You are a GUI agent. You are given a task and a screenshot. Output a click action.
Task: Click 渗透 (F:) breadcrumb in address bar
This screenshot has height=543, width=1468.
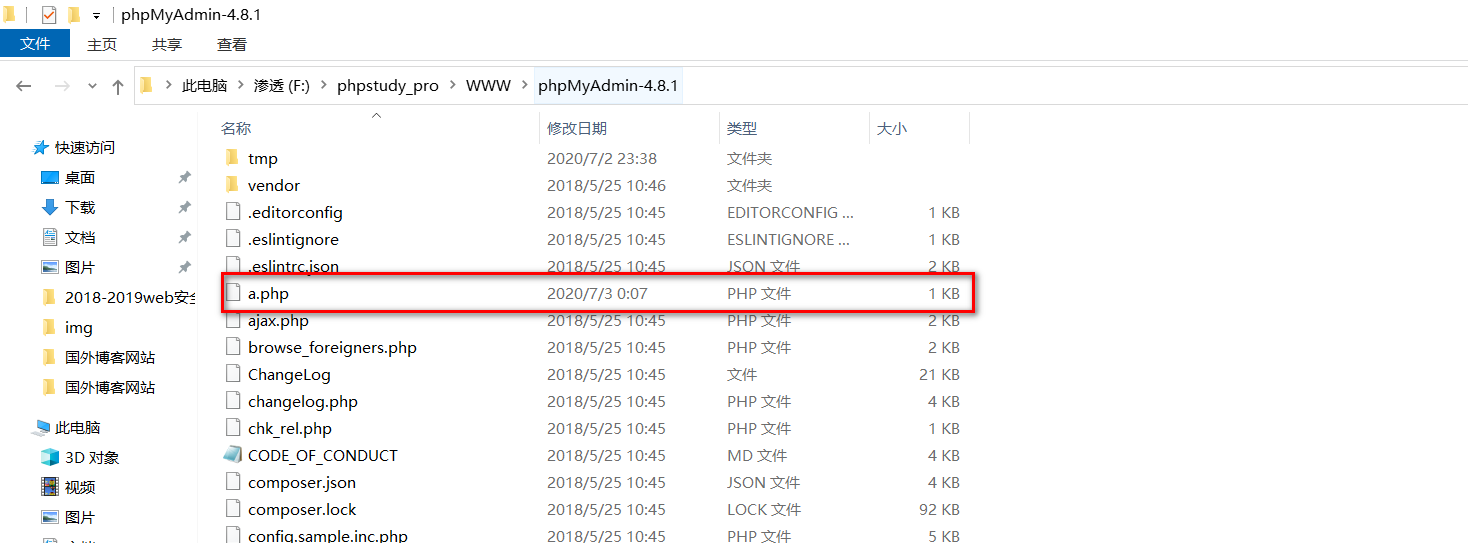(282, 86)
